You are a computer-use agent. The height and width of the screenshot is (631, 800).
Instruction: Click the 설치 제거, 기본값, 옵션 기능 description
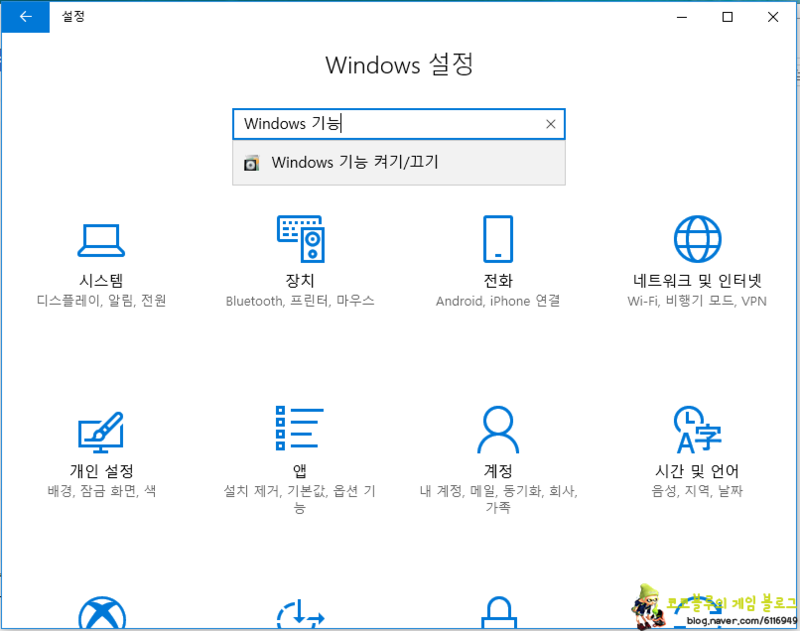(300, 499)
